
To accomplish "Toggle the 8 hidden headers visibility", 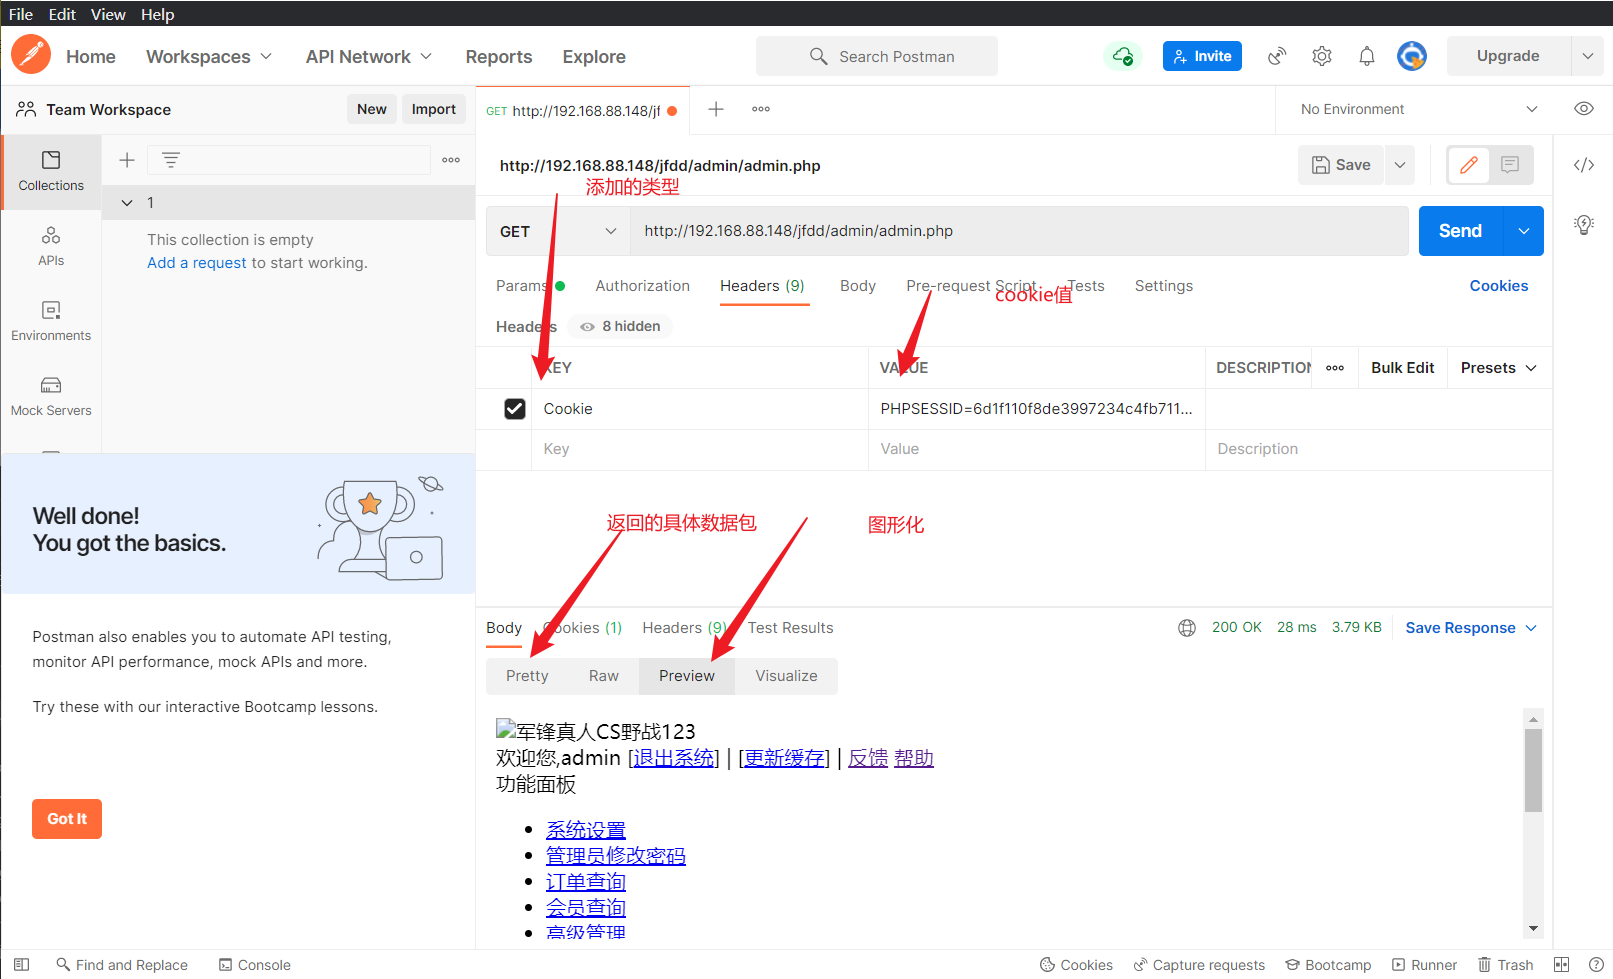I will click(621, 326).
